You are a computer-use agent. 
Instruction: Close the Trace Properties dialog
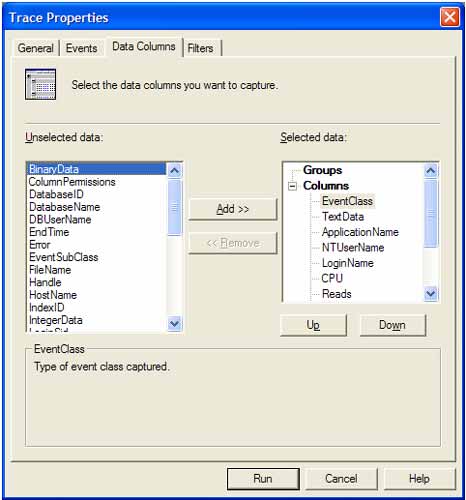coord(449,17)
